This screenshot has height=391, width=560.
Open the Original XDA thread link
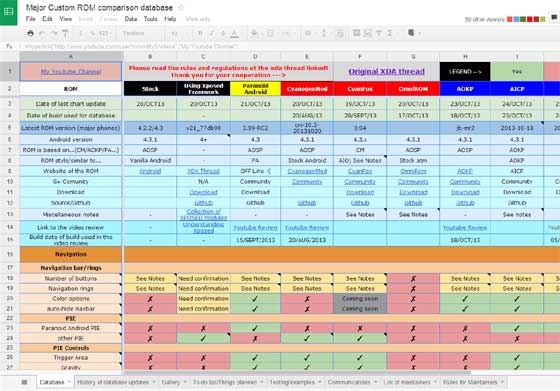[x=386, y=71]
